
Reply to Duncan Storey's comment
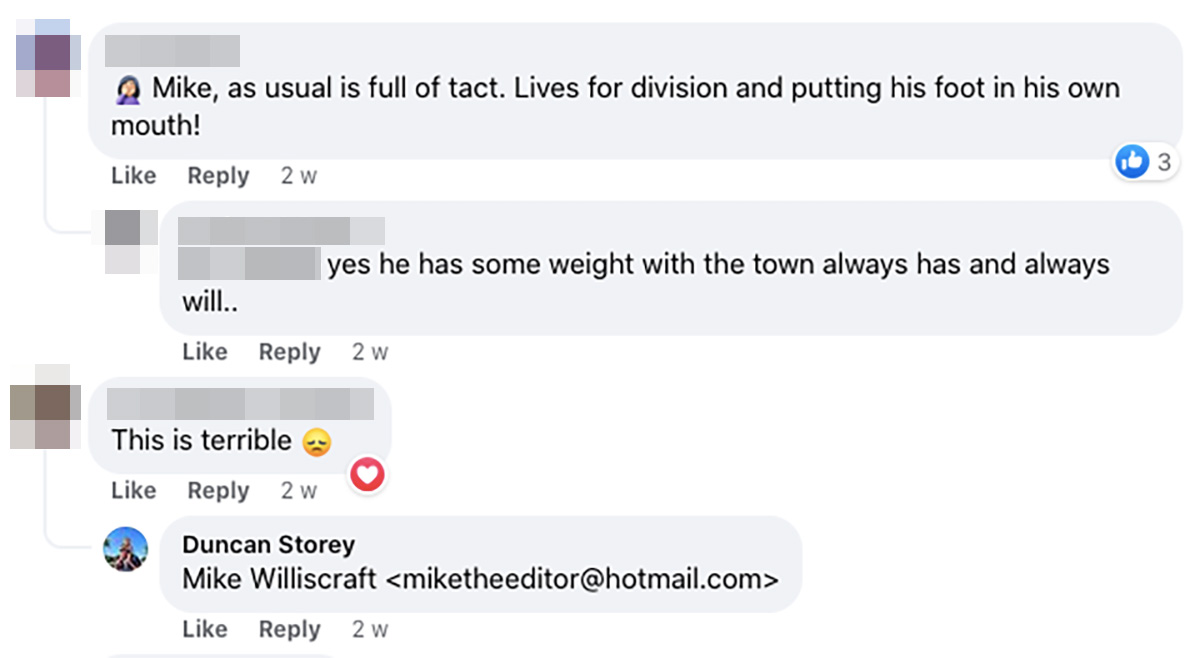tap(289, 629)
